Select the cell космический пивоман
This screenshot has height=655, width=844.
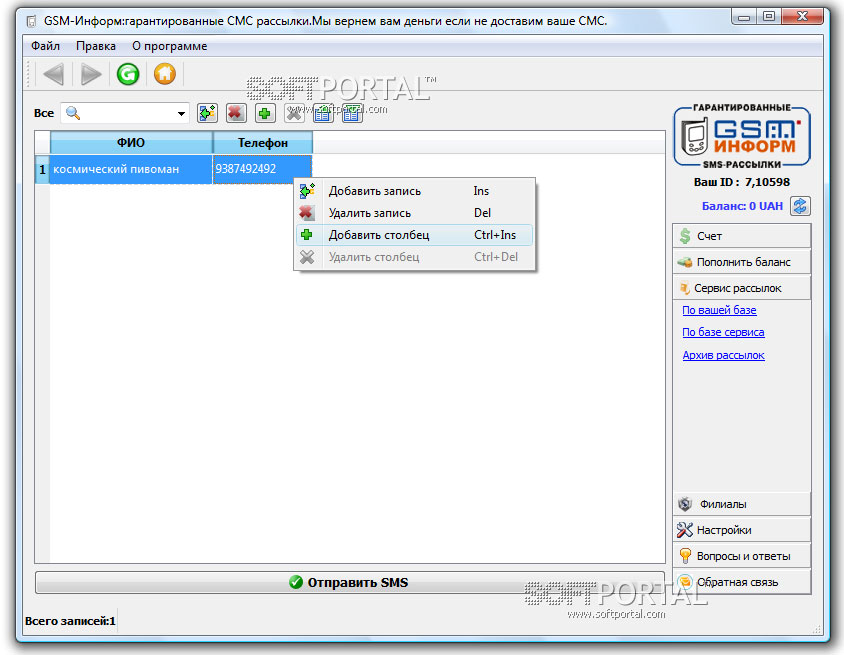click(x=131, y=169)
